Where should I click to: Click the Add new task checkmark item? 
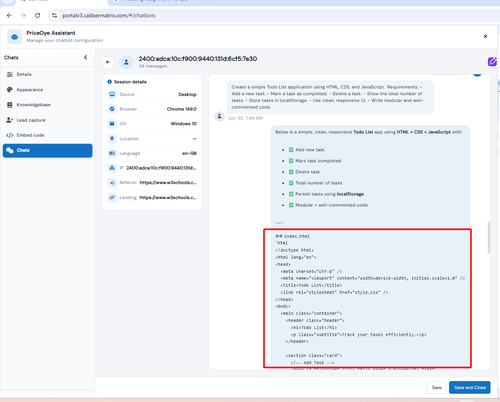(307, 150)
